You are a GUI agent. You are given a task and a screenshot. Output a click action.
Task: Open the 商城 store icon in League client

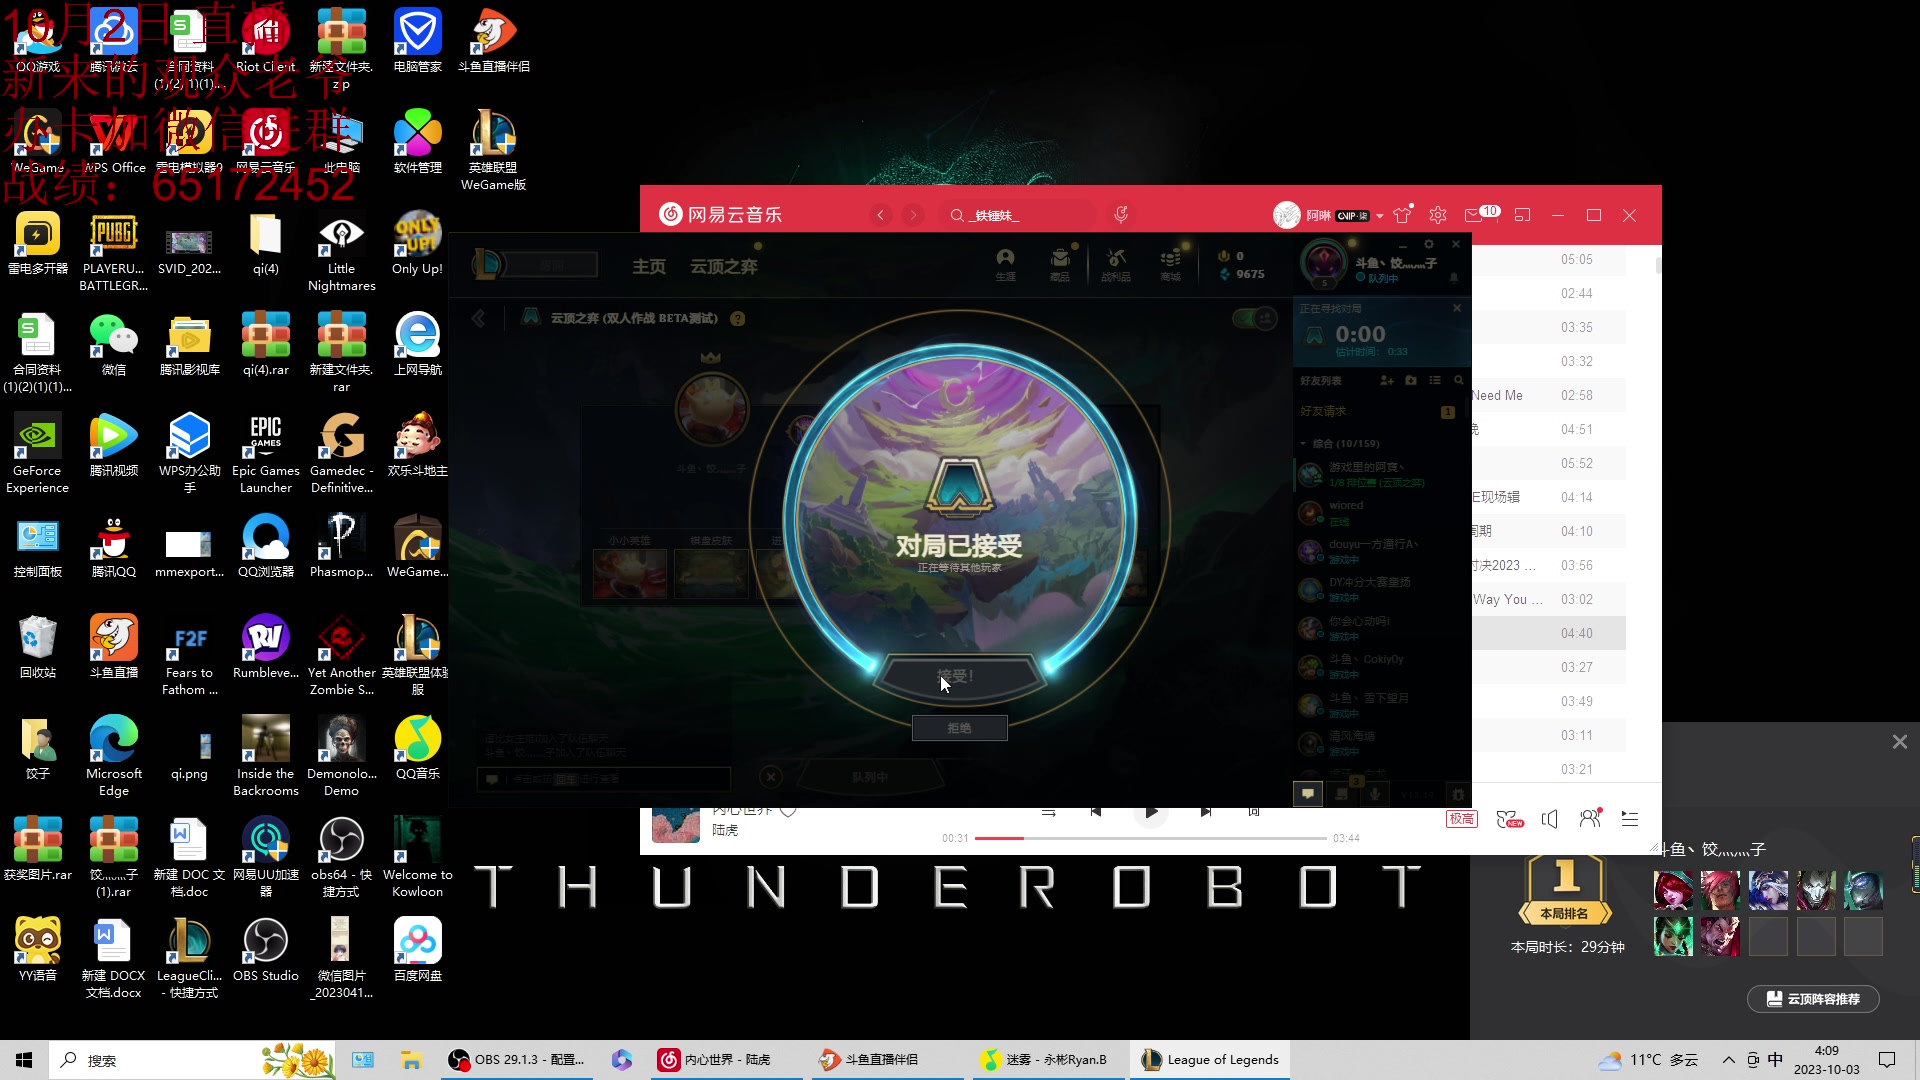click(1171, 265)
